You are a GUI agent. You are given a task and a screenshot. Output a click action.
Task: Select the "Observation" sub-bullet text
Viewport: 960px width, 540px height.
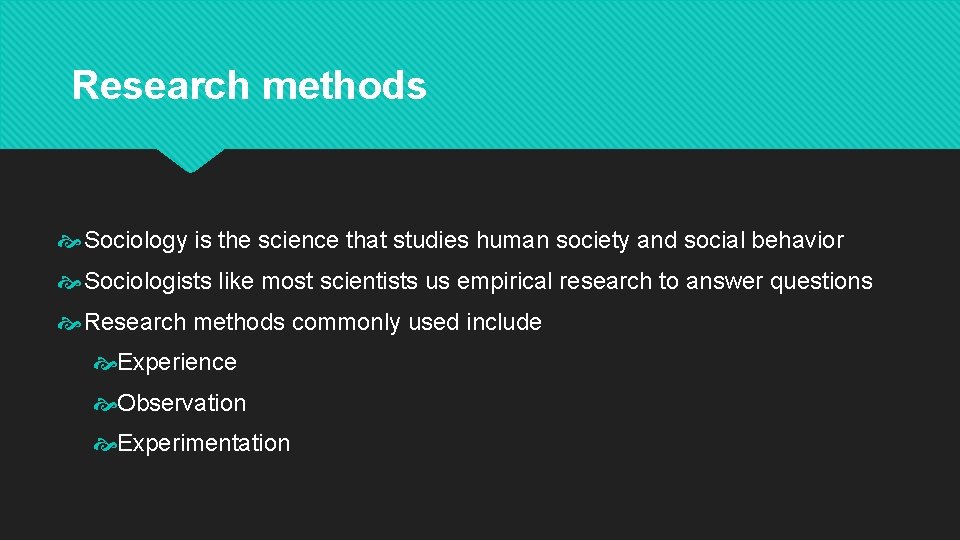[x=181, y=404]
